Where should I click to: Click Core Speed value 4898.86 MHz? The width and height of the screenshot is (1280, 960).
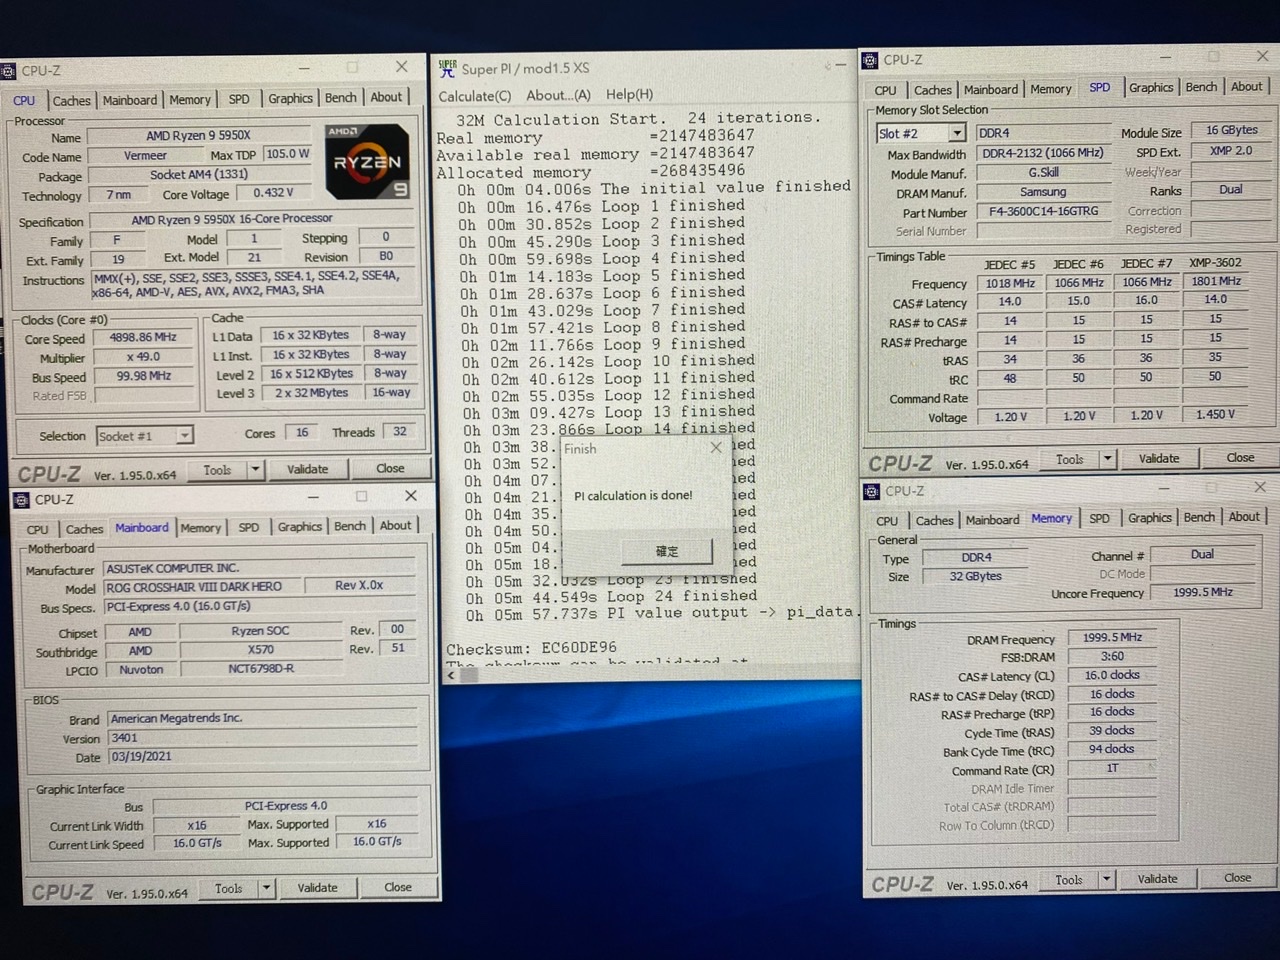142,338
